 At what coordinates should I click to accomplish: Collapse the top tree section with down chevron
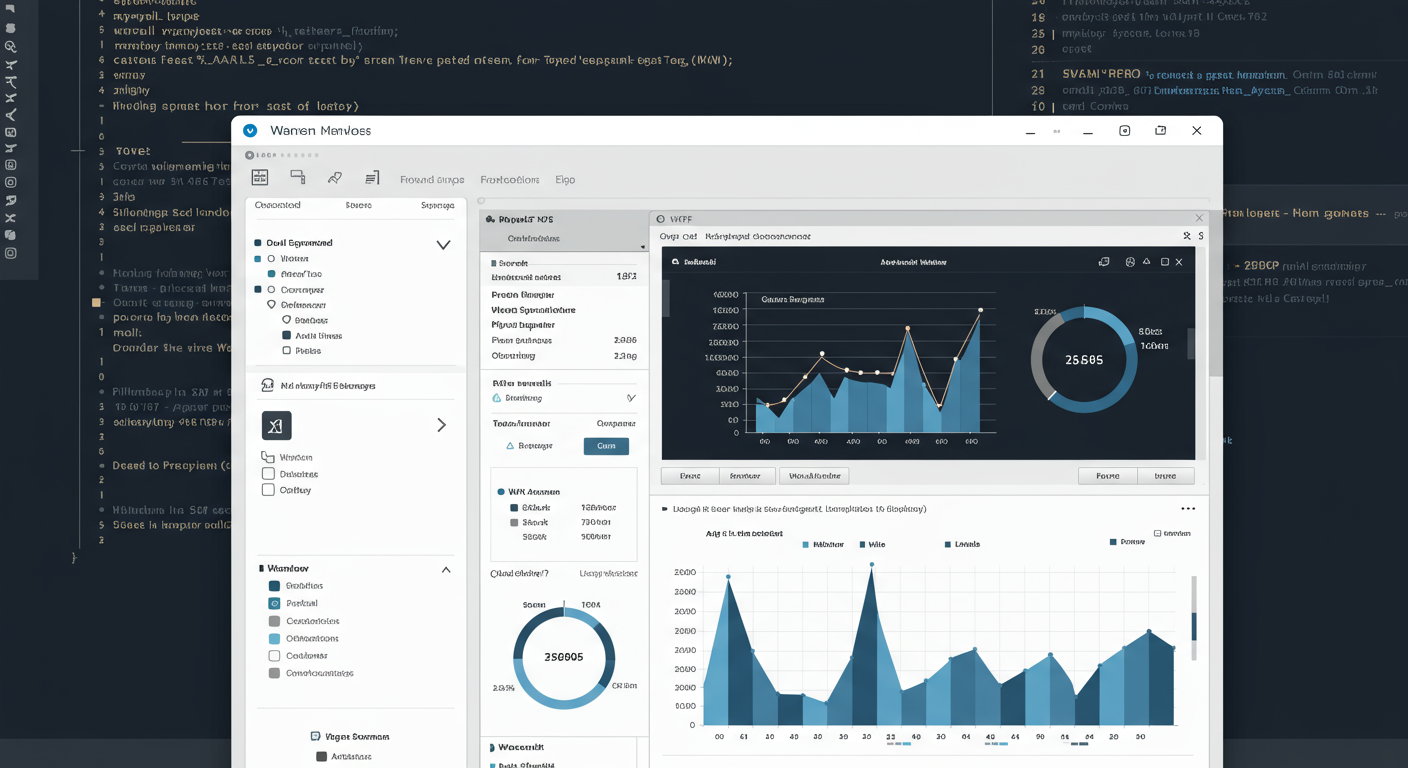[x=443, y=245]
